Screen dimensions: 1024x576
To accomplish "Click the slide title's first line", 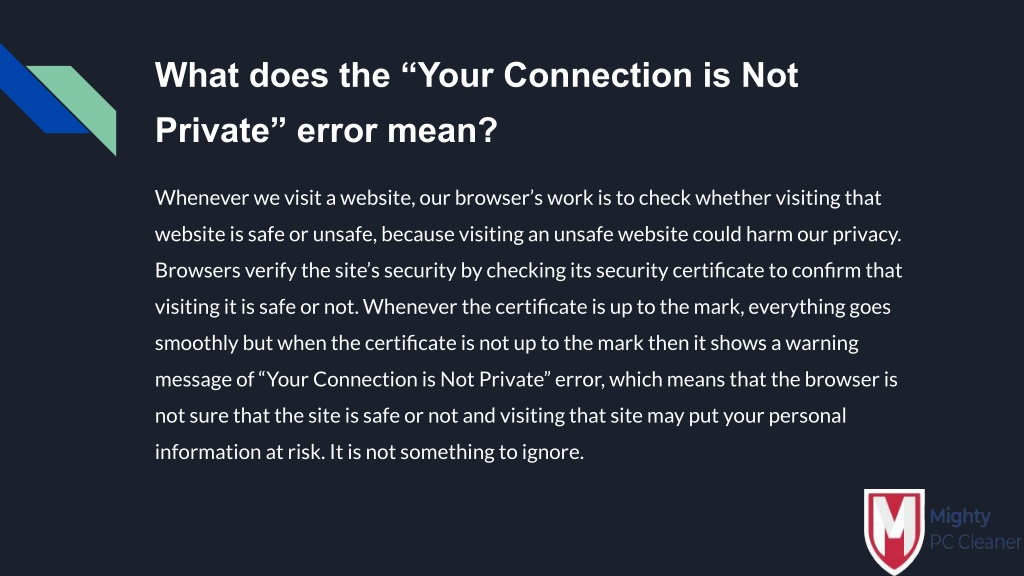I will [477, 75].
